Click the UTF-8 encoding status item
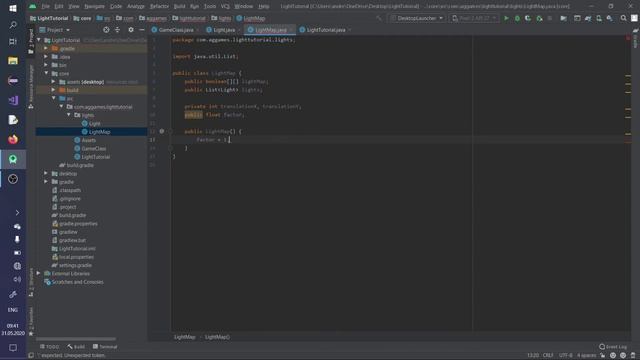 pos(565,356)
